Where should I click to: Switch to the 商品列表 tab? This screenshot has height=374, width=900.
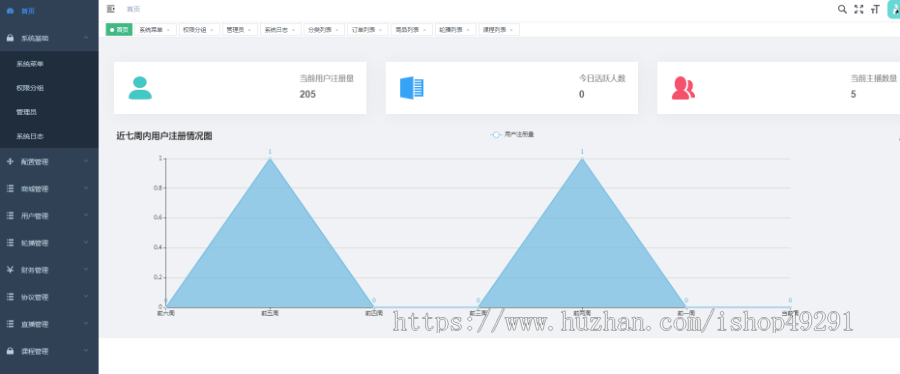pos(412,30)
